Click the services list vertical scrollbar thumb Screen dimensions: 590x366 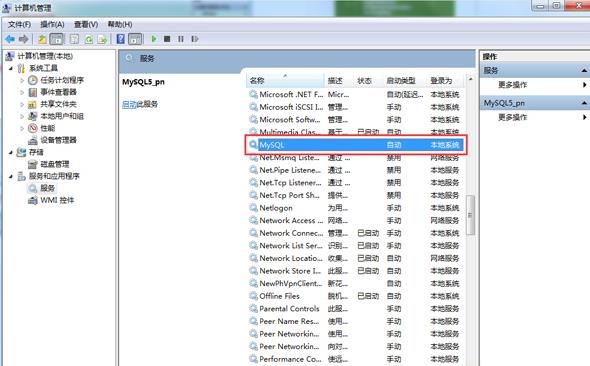point(470,215)
